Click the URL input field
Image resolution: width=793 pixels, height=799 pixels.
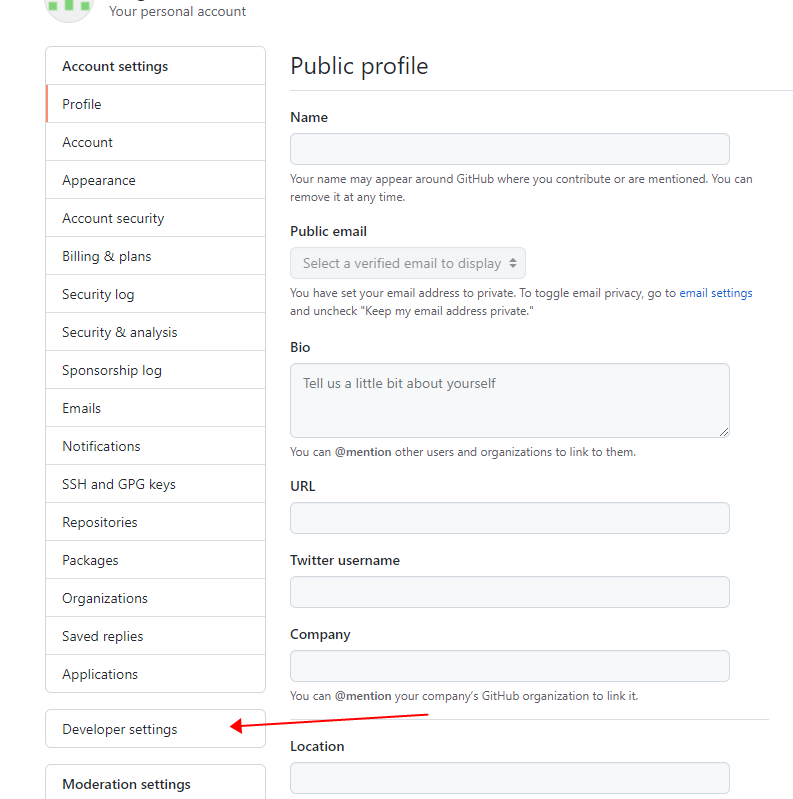pyautogui.click(x=510, y=518)
